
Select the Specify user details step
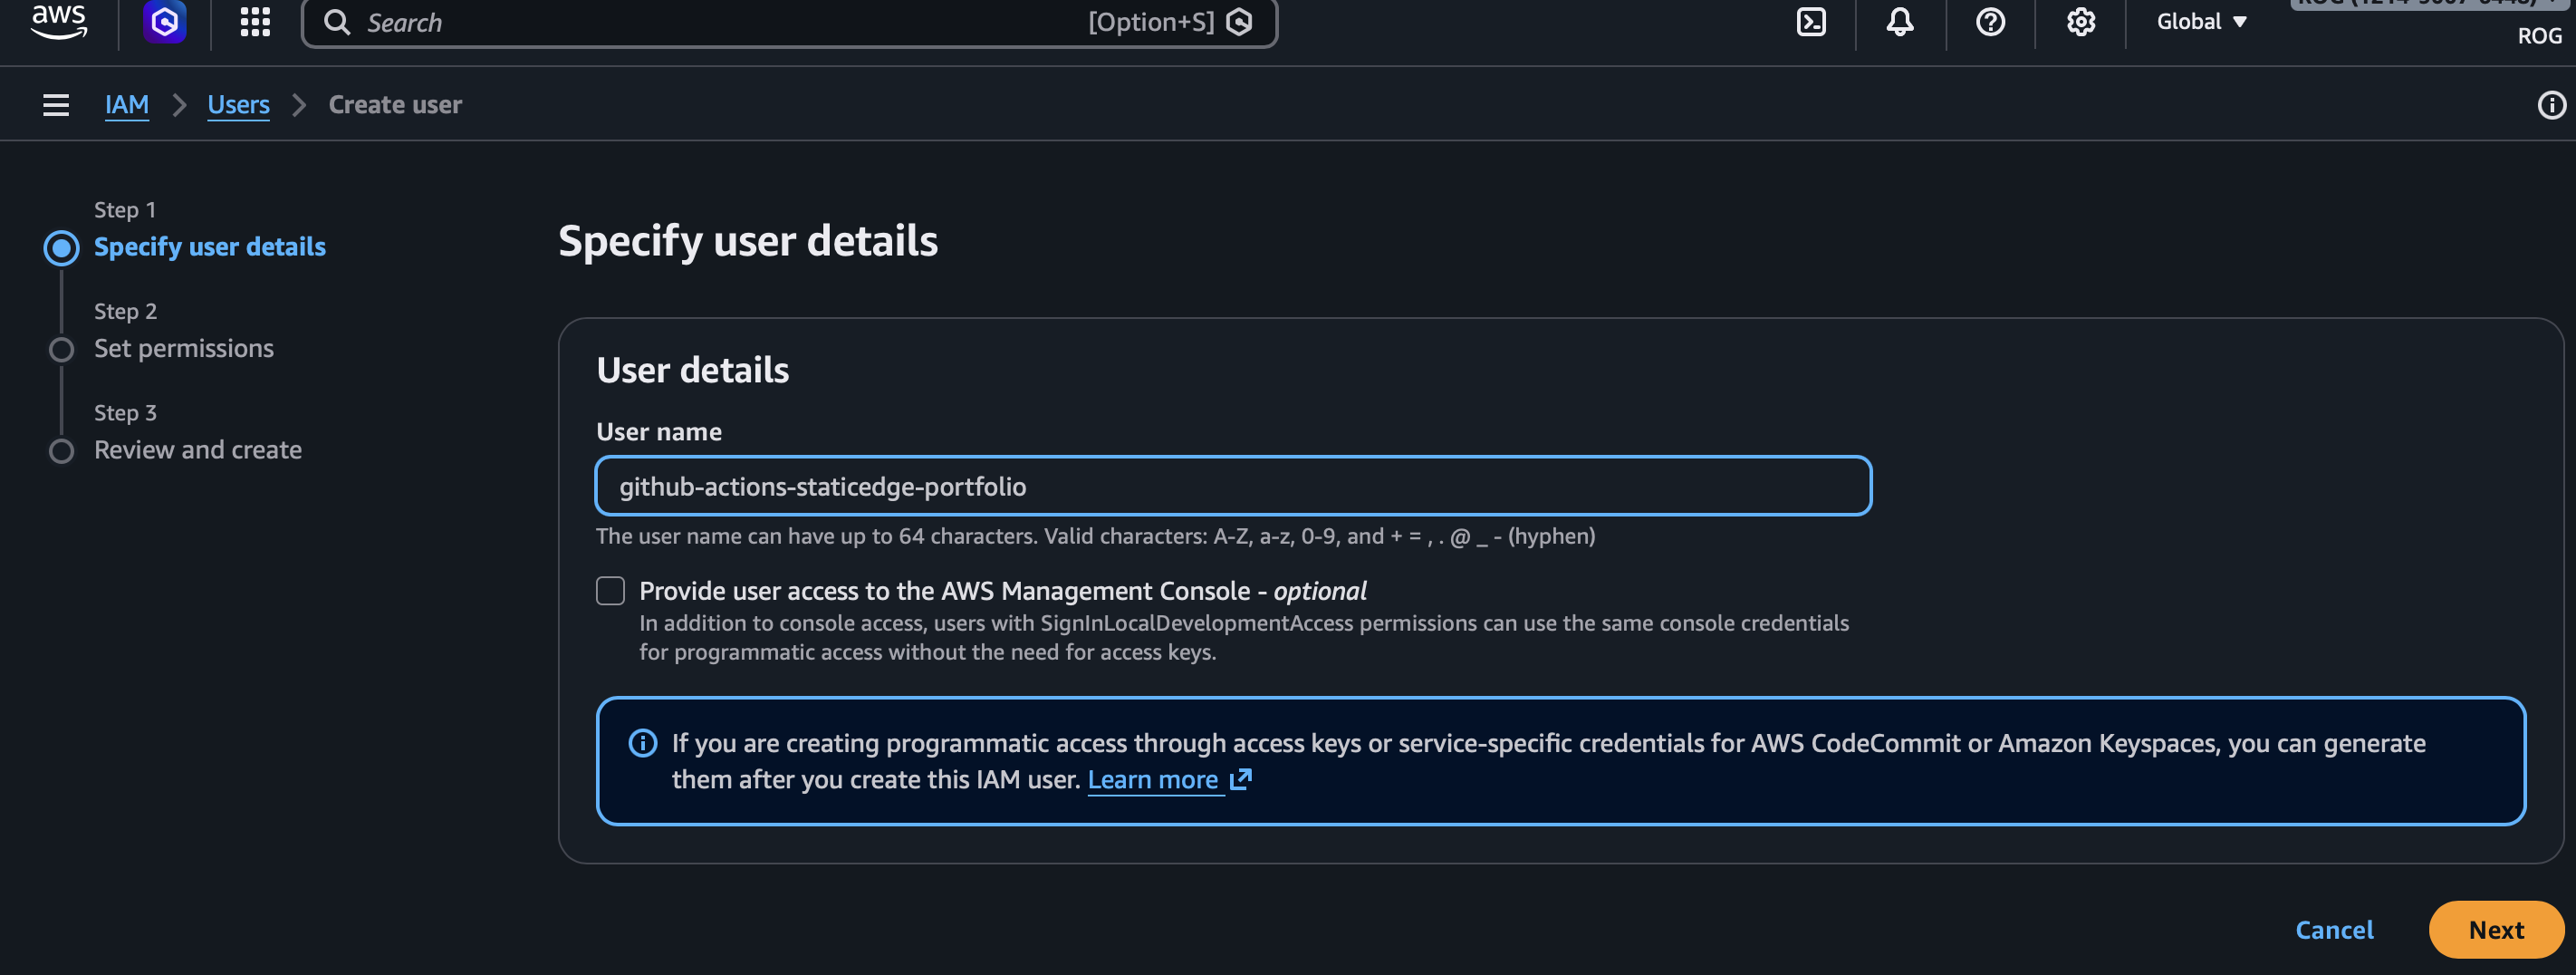[209, 247]
